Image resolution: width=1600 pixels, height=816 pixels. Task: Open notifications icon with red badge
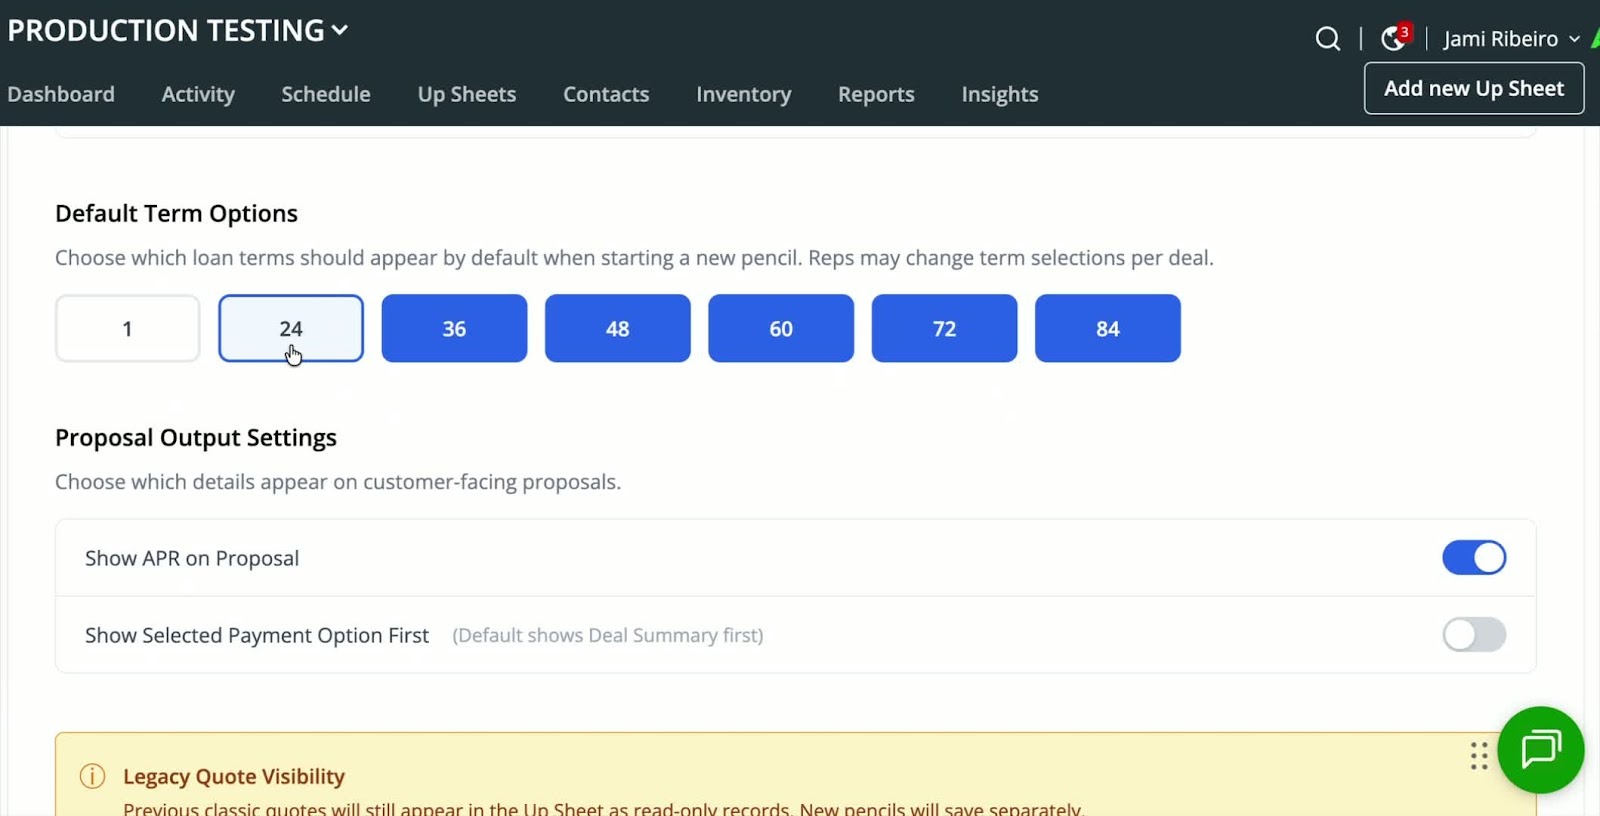1393,38
